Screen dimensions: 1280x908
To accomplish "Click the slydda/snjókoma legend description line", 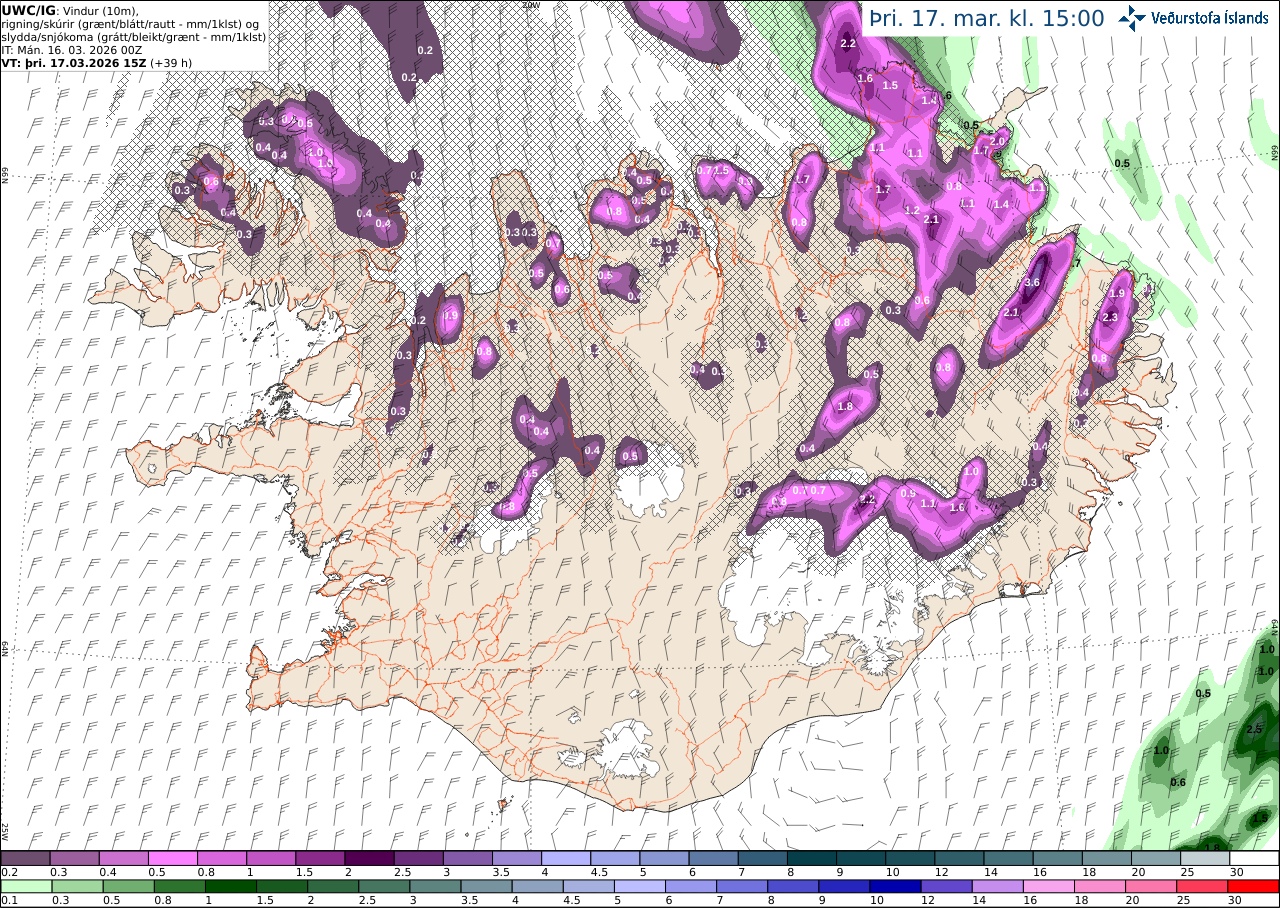I will pyautogui.click(x=134, y=36).
